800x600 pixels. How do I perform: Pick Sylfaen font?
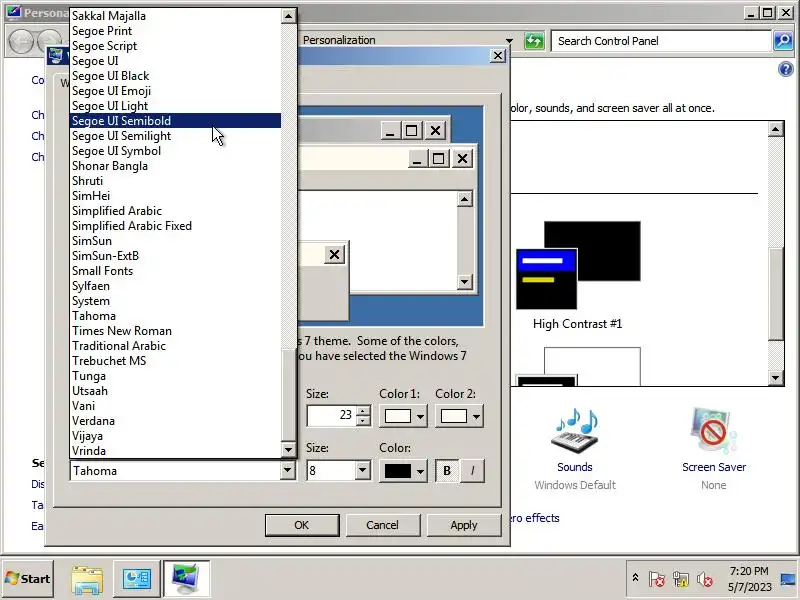tap(175, 286)
